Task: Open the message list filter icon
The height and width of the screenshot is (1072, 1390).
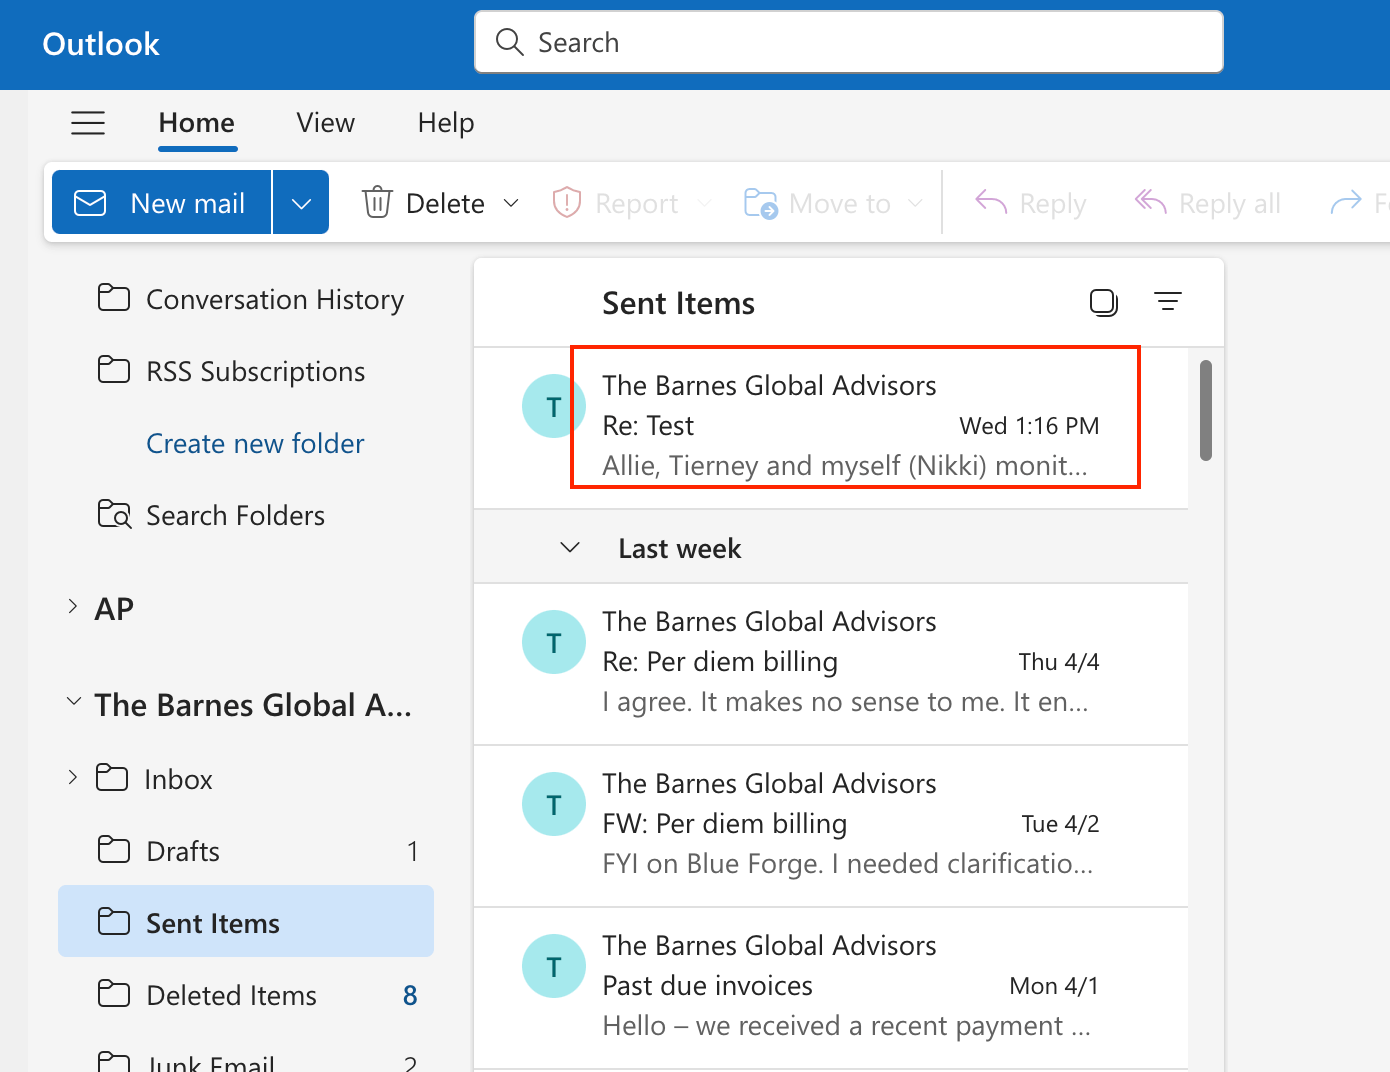Action: [x=1168, y=301]
